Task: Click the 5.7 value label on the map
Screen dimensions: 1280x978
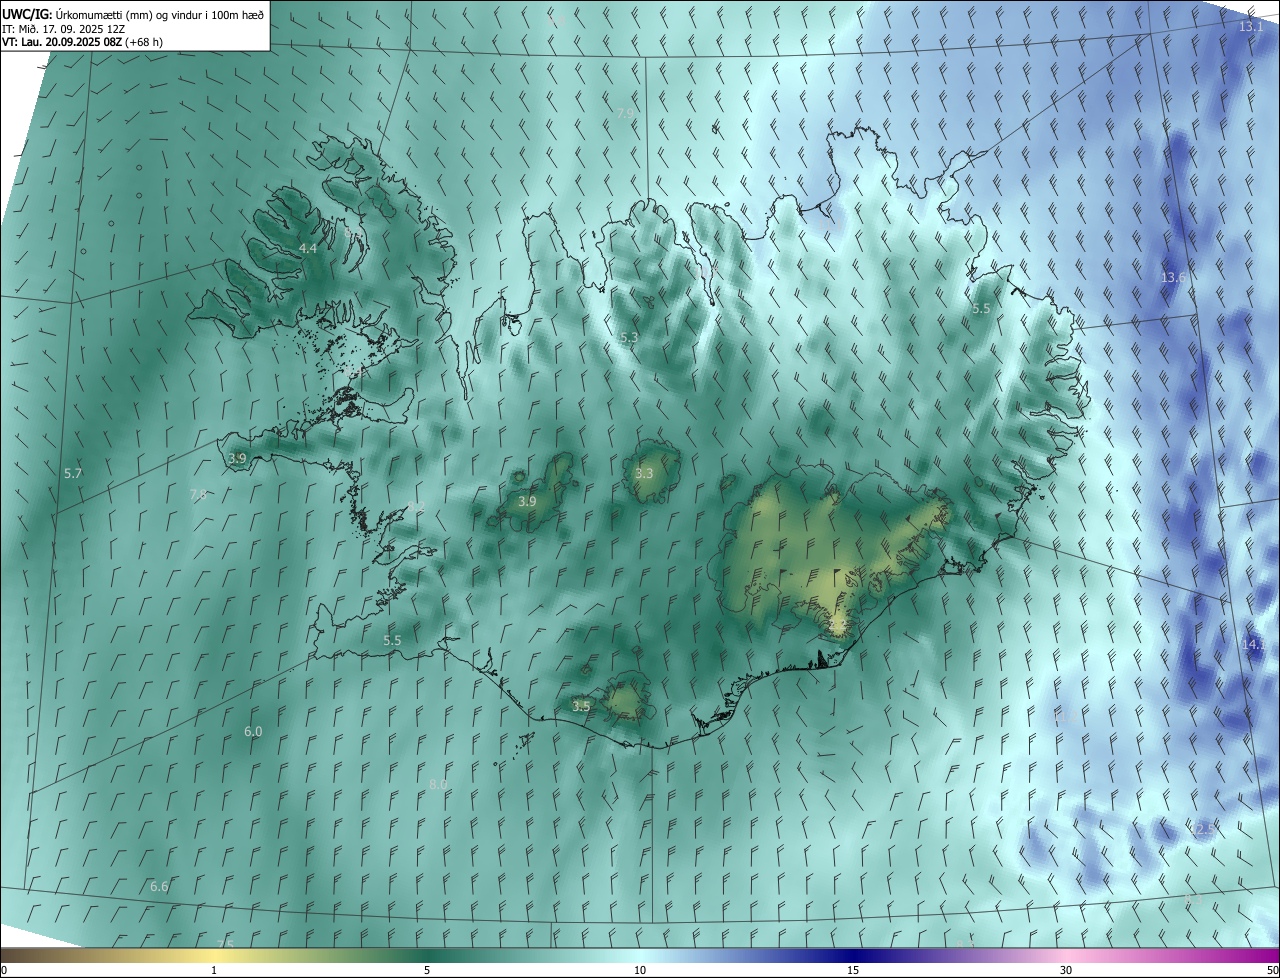Action: 72,473
